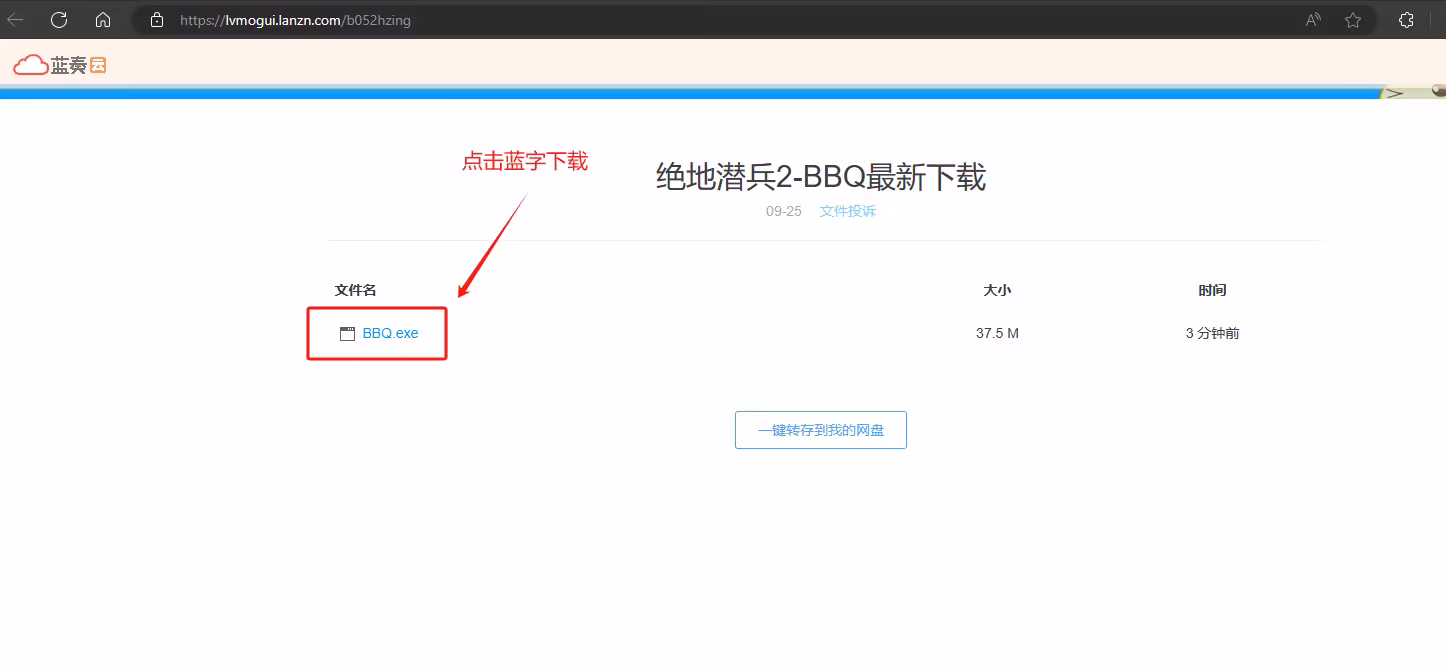Click the 文件名 column header
Image resolution: width=1446 pixels, height=670 pixels.
click(355, 290)
